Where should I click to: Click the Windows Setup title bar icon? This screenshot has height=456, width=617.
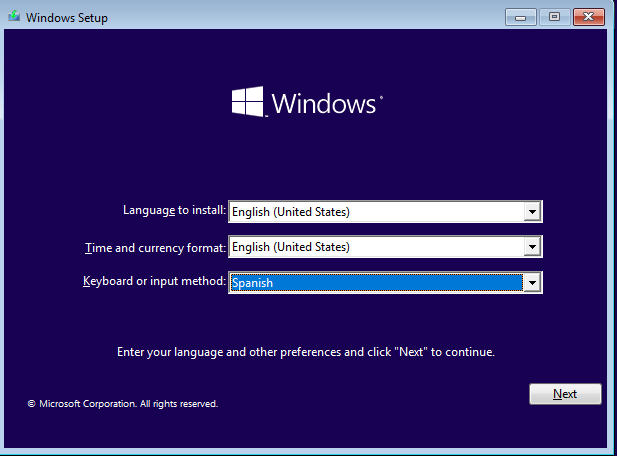[x=13, y=17]
